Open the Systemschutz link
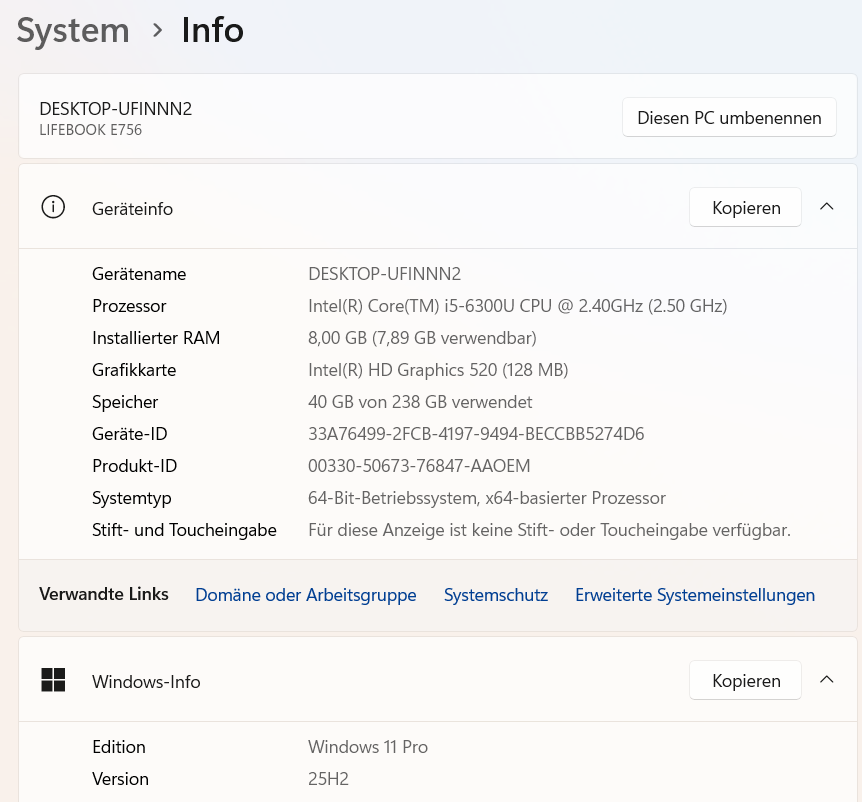The image size is (862, 802). pos(496,595)
